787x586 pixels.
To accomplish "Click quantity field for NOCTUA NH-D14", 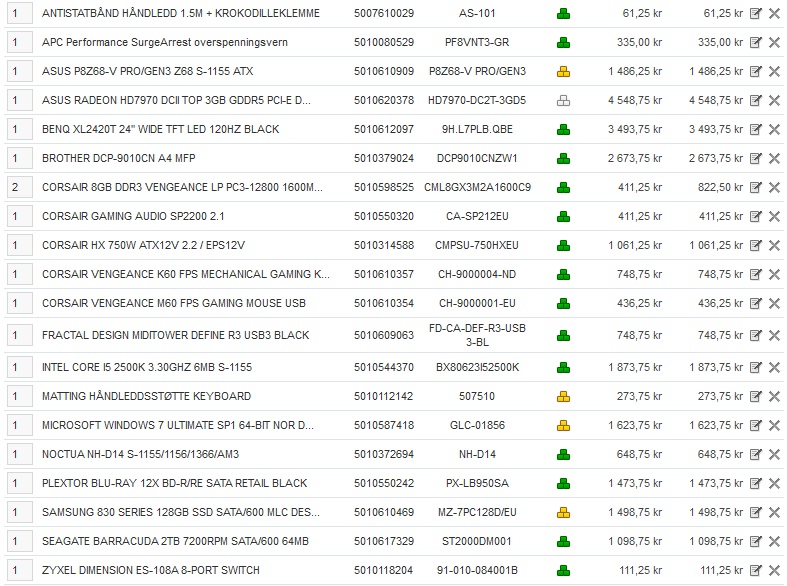I will [20, 455].
